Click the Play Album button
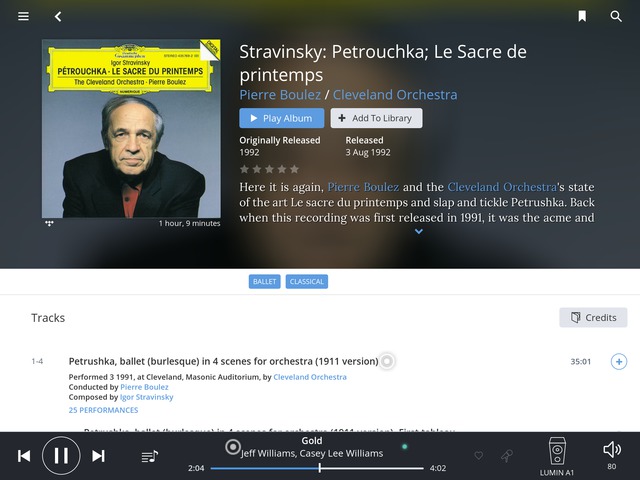Image resolution: width=640 pixels, height=480 pixels. coord(282,118)
